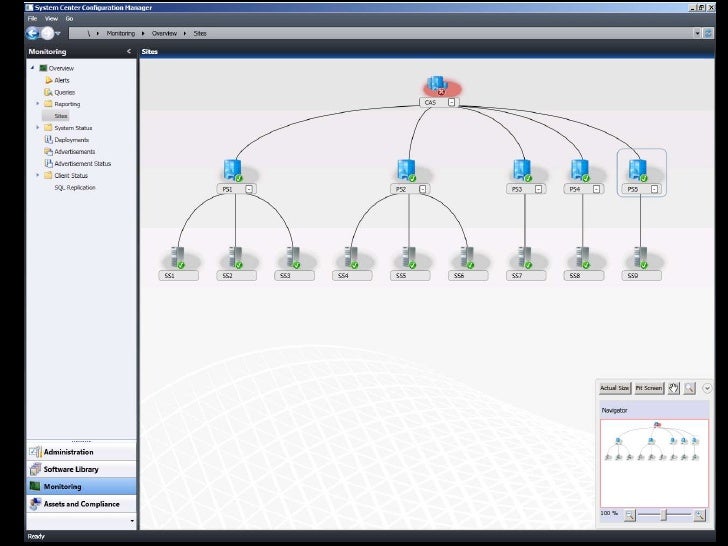Viewport: 728px width, 546px height.
Task: Click the magnifier zoom tool icon
Action: (x=689, y=388)
